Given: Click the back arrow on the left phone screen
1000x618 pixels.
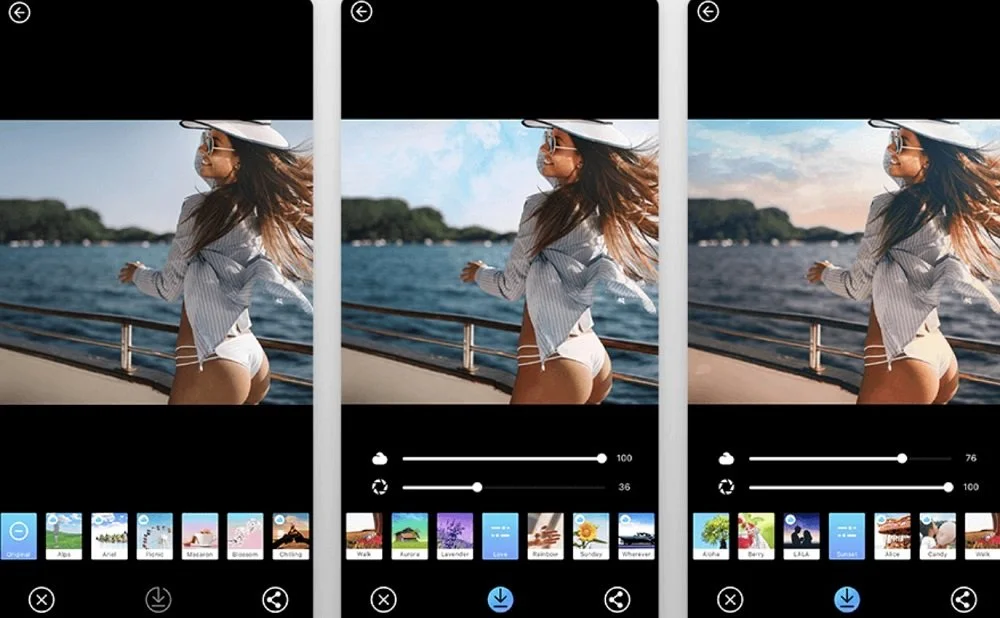Looking at the screenshot, I should coord(19,12).
